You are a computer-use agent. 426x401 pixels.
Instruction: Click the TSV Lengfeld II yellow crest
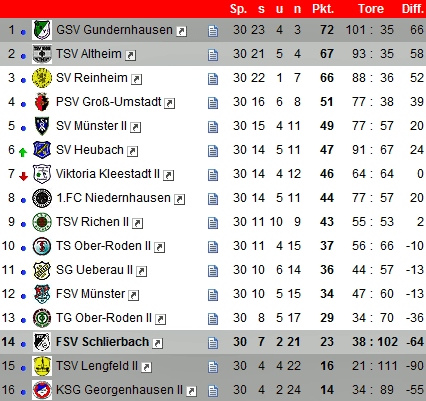(42, 366)
